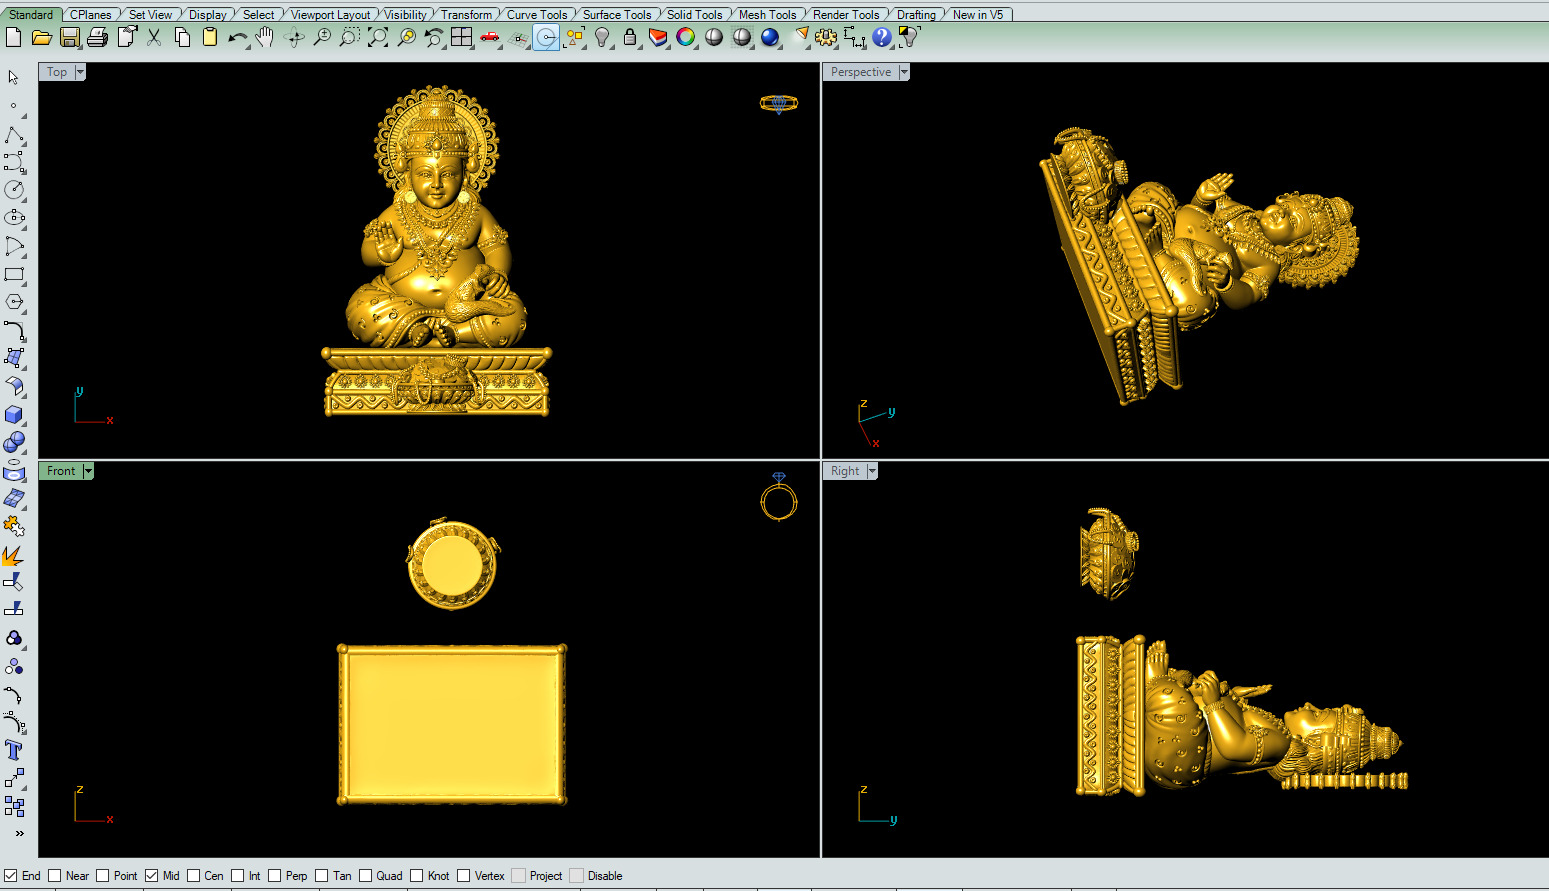Switch to the Surface Tools tab
Screen dimensions: 1549x891
[617, 15]
